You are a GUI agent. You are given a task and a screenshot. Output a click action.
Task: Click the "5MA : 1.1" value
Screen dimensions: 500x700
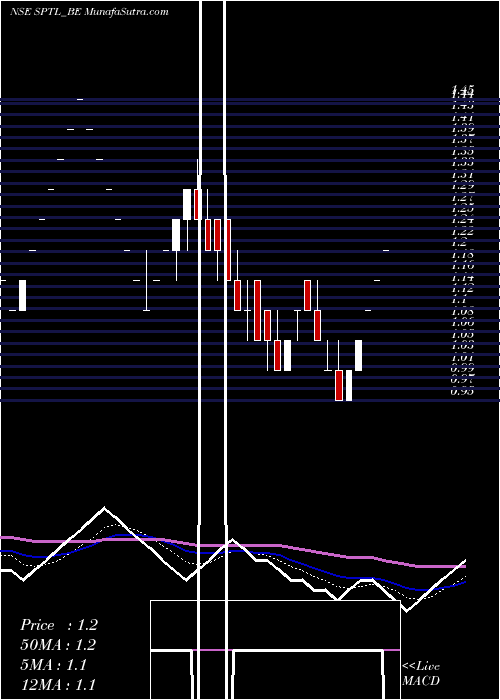53,665
